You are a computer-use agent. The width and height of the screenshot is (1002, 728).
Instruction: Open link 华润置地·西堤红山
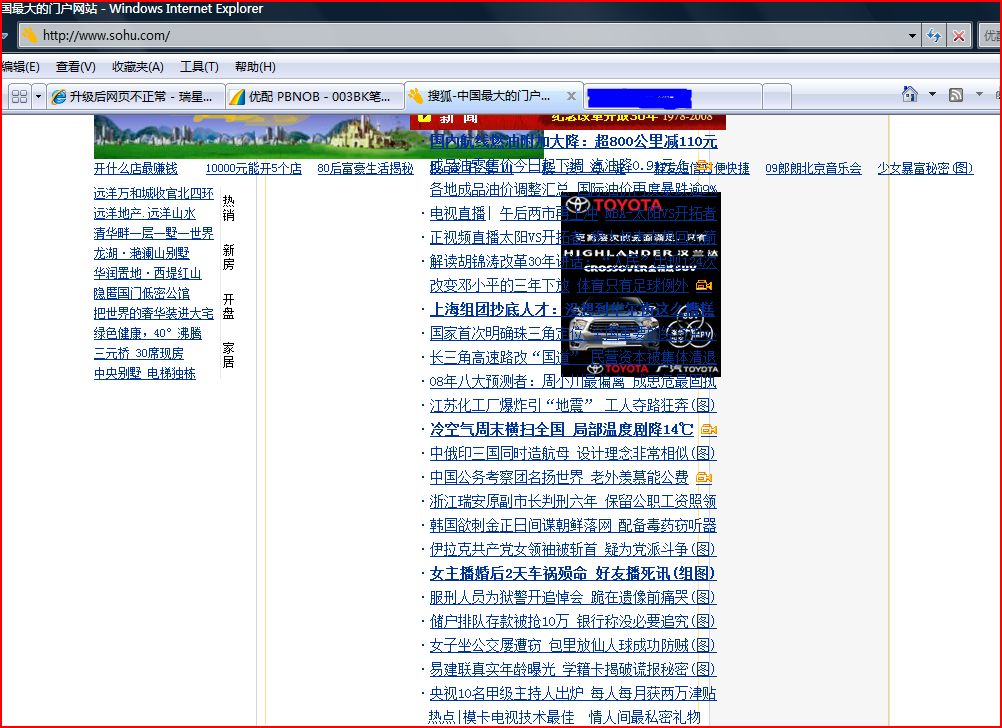pyautogui.click(x=147, y=274)
